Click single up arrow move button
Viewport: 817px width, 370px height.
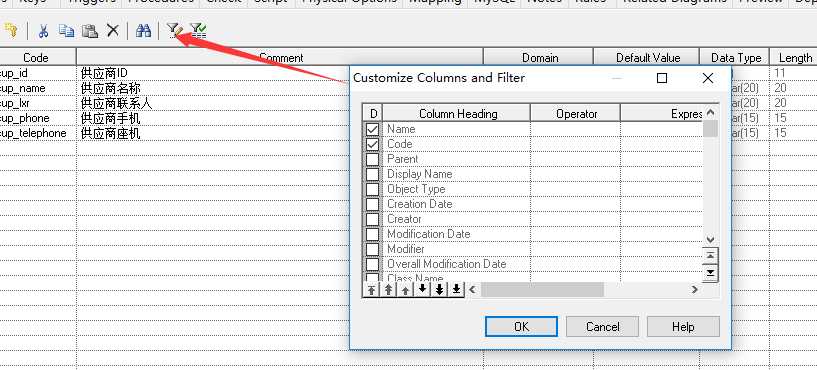pyautogui.click(x=405, y=290)
